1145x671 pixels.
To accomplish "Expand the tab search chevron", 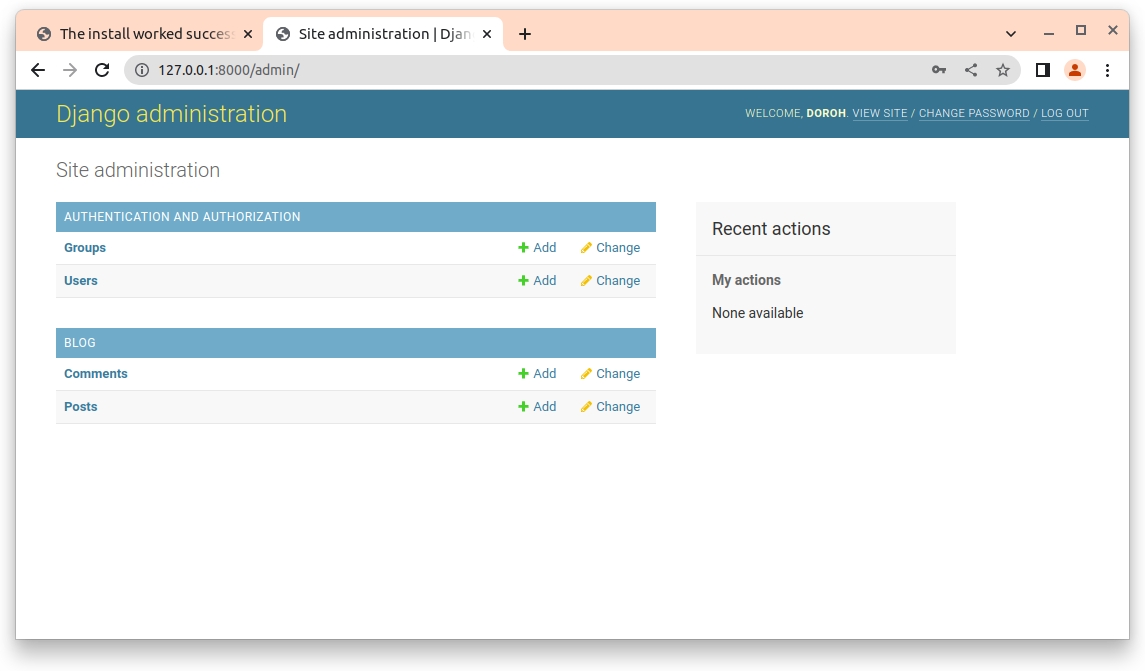I will point(1011,33).
